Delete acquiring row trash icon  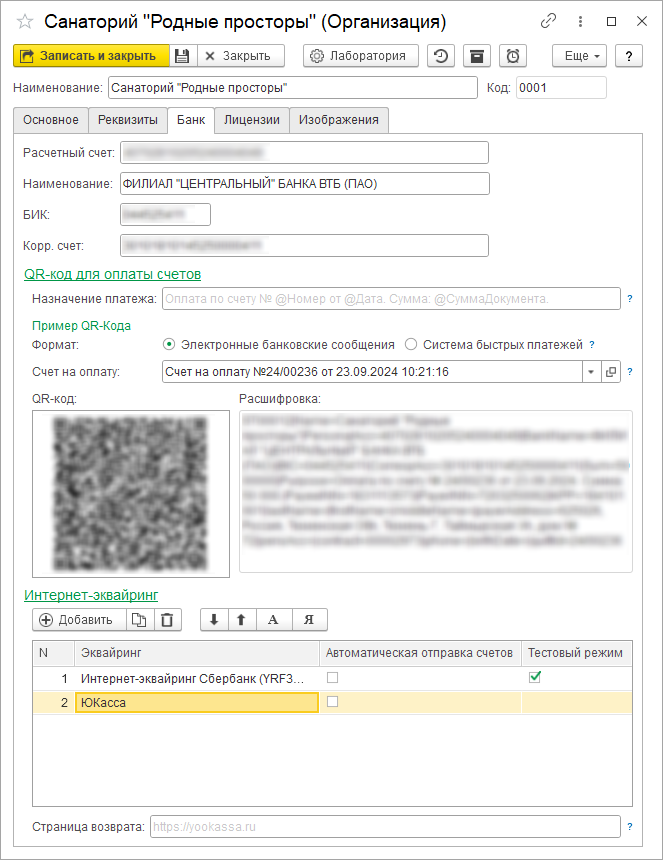point(167,620)
